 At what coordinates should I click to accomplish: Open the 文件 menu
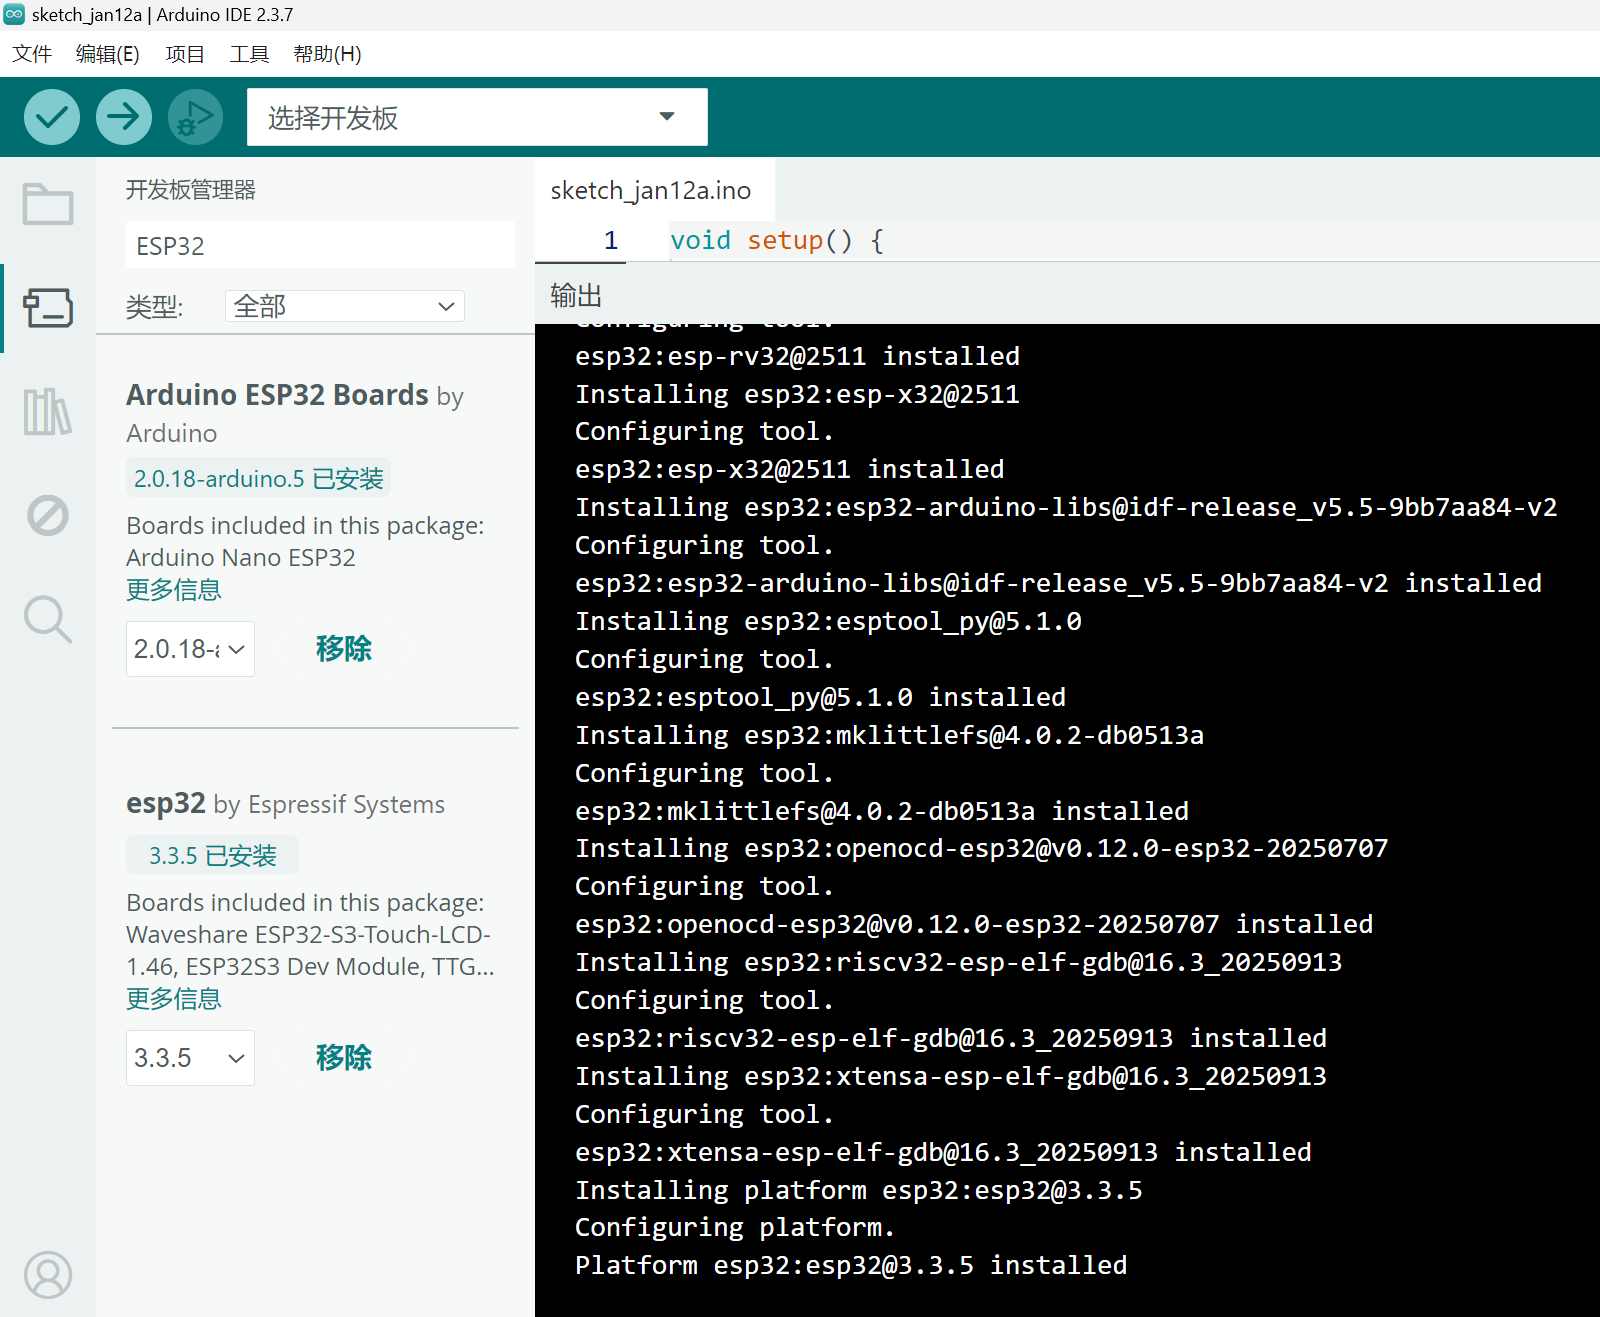[x=32, y=54]
